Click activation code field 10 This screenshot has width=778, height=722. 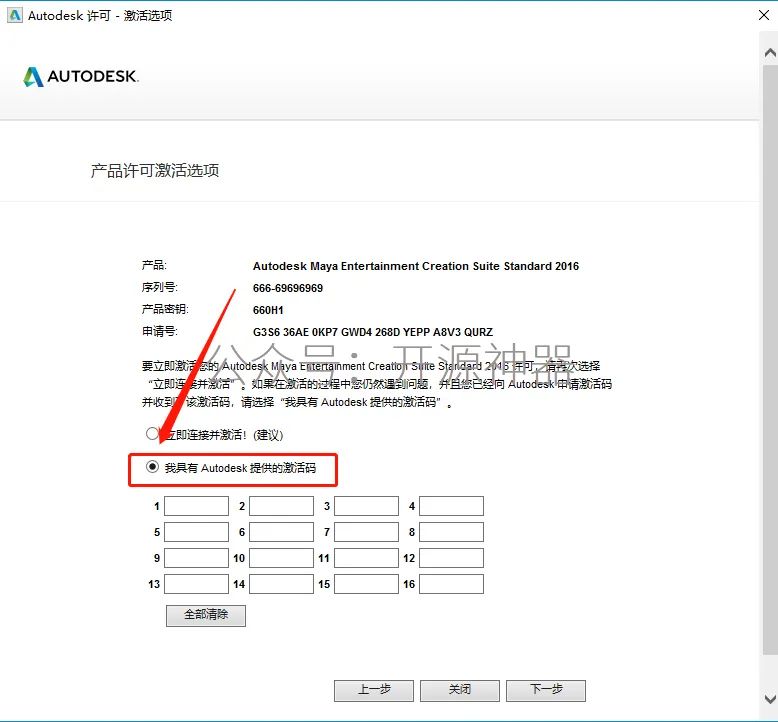(281, 558)
